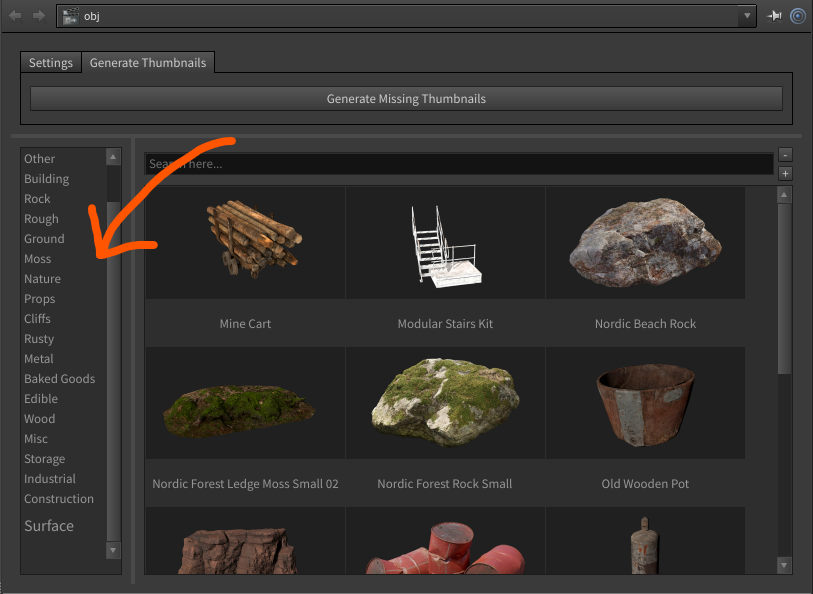The width and height of the screenshot is (813, 594).
Task: Select the Industrial category
Action: pyautogui.click(x=50, y=479)
